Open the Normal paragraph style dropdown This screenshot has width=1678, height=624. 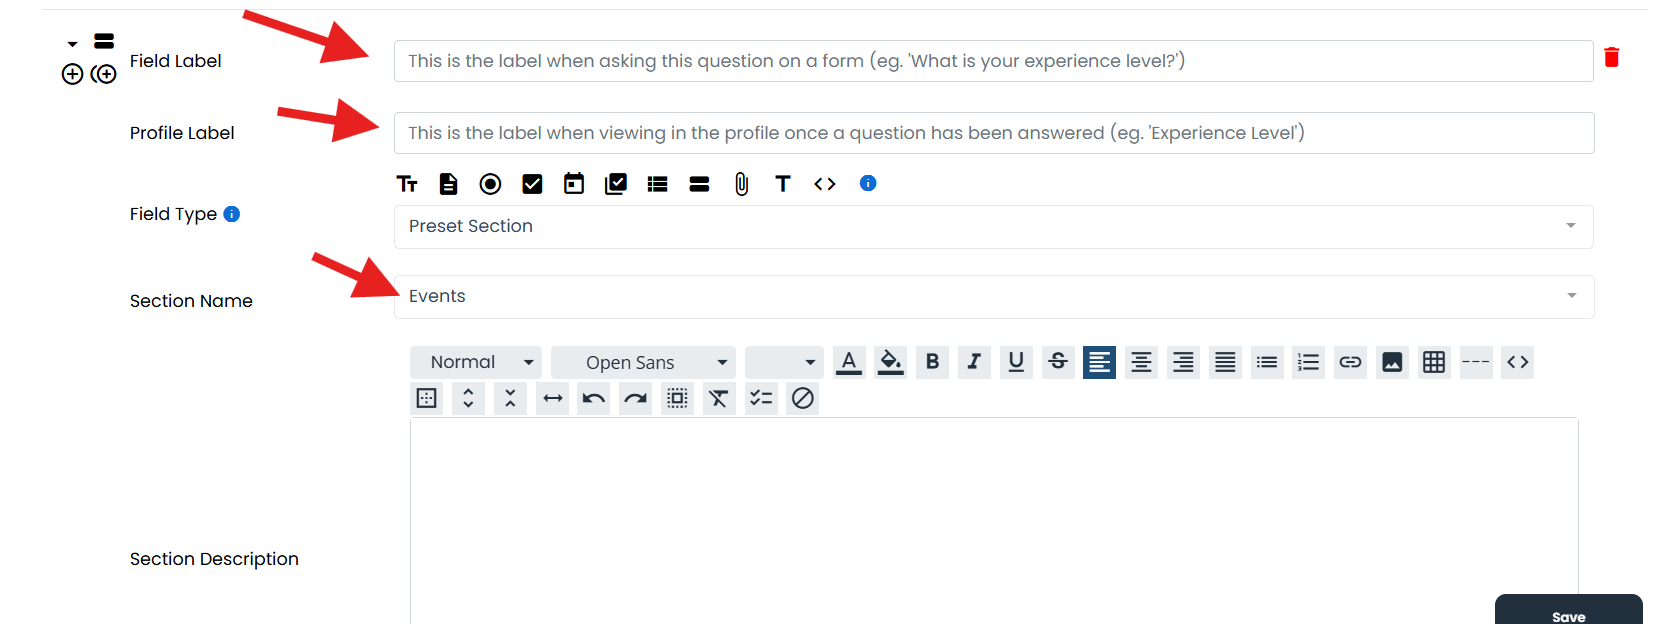point(476,362)
